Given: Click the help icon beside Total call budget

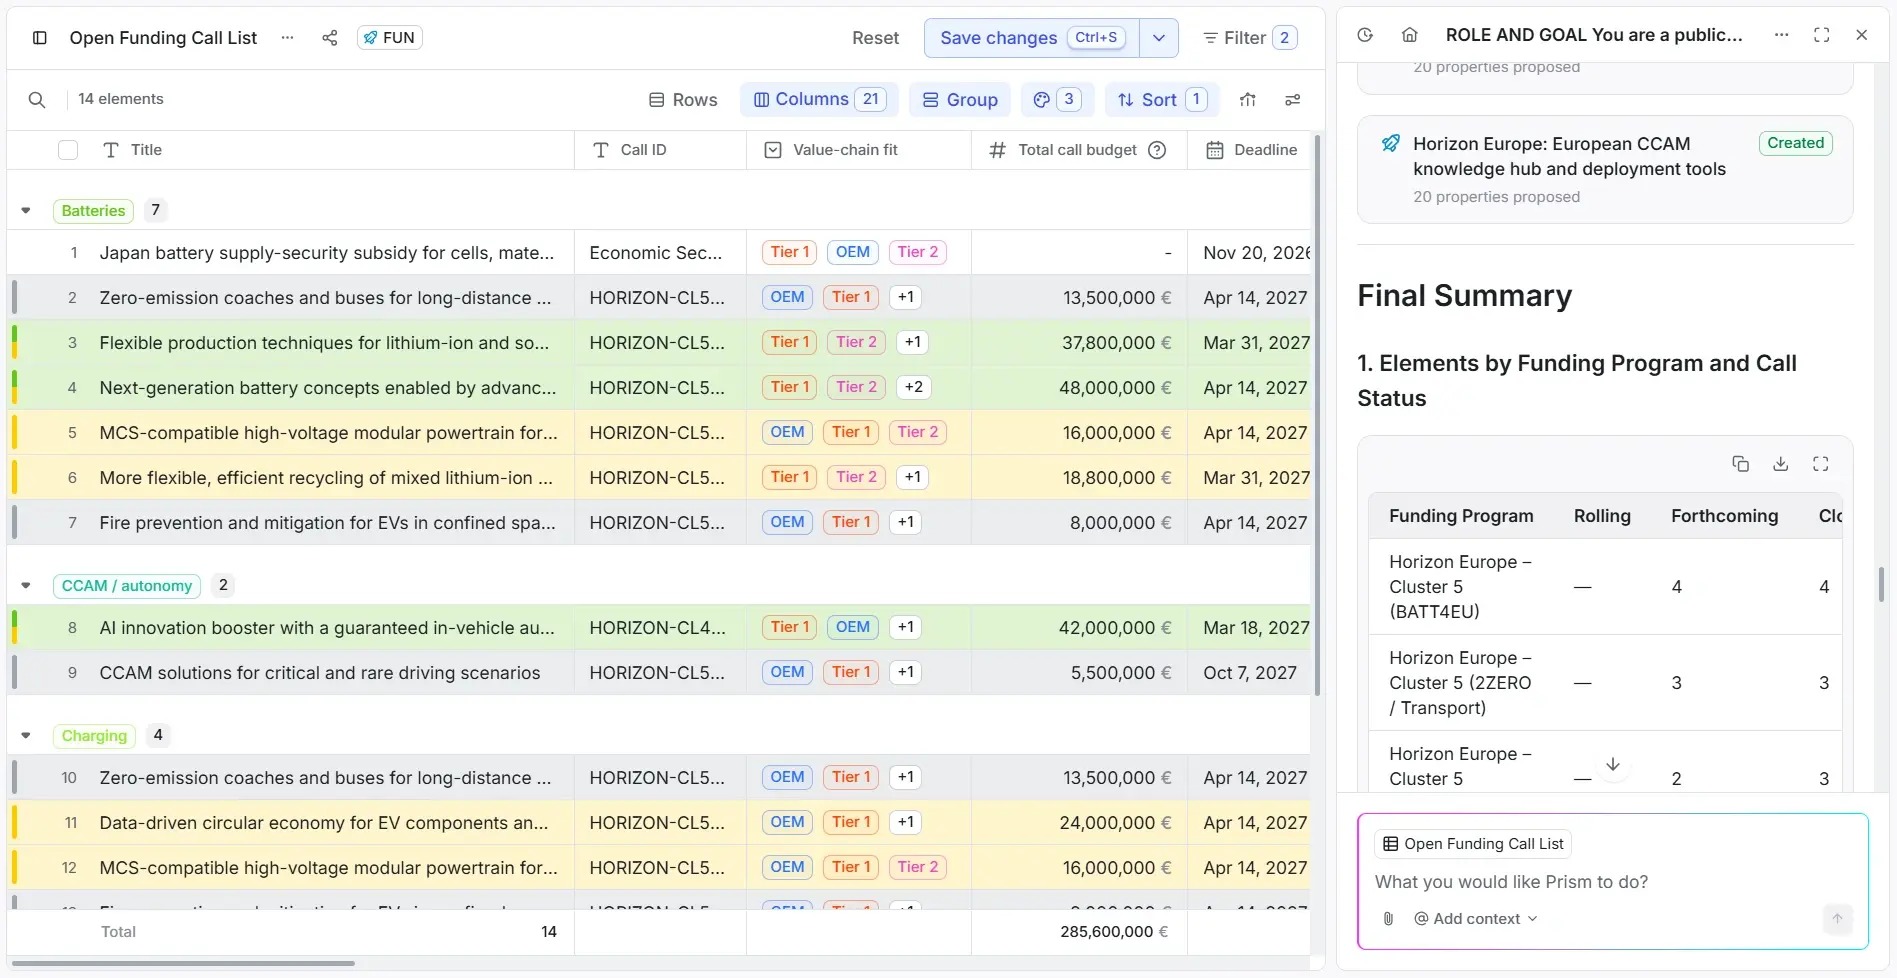Looking at the screenshot, I should pyautogui.click(x=1157, y=150).
